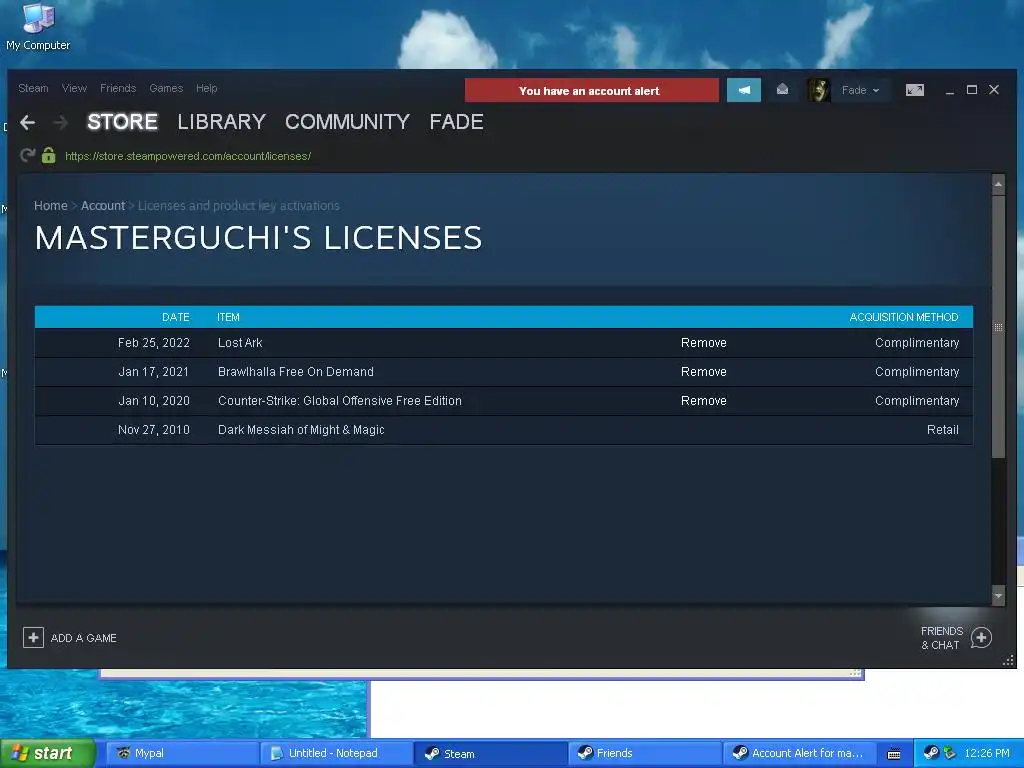
Task: Switch to the FADE profile tab
Action: click(456, 122)
